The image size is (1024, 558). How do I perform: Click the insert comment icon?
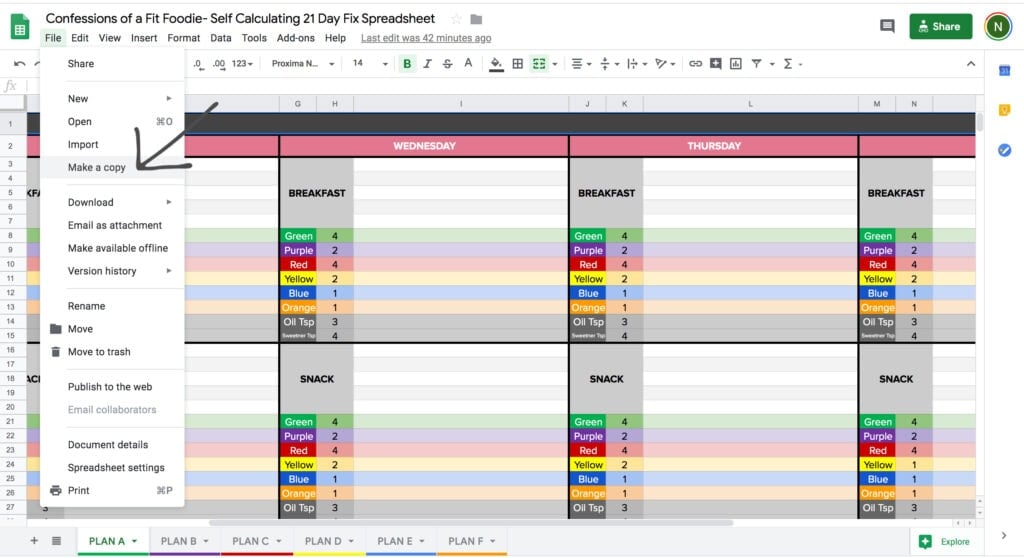(716, 63)
